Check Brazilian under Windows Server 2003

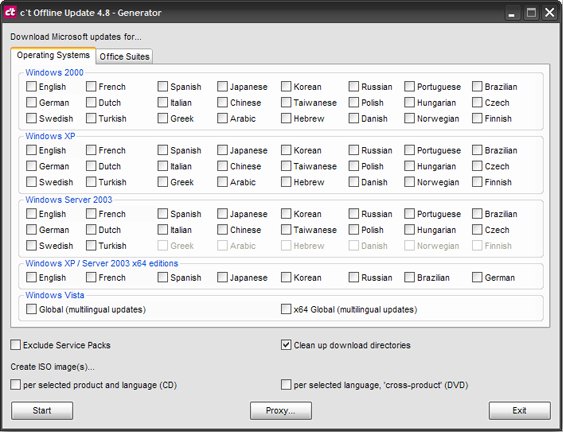tap(477, 214)
